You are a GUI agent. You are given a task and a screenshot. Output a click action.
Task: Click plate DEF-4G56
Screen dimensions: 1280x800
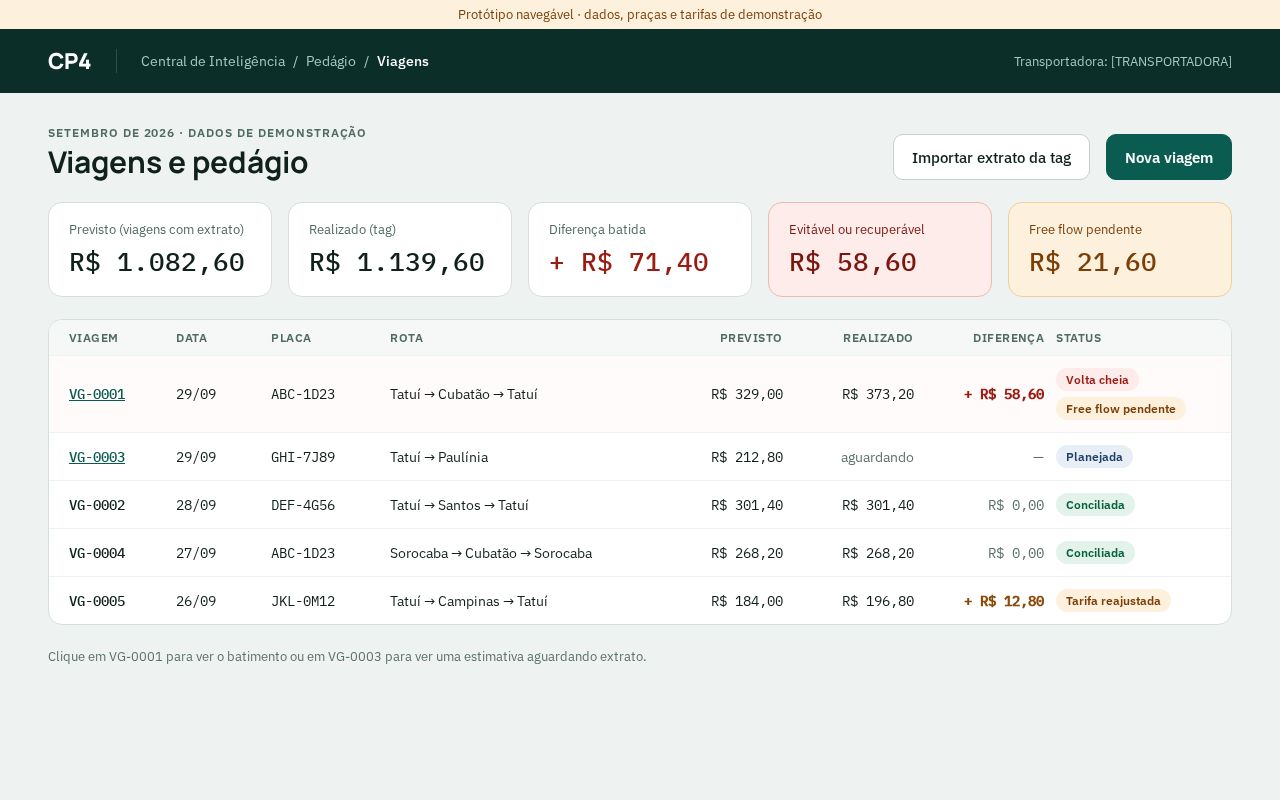point(303,505)
